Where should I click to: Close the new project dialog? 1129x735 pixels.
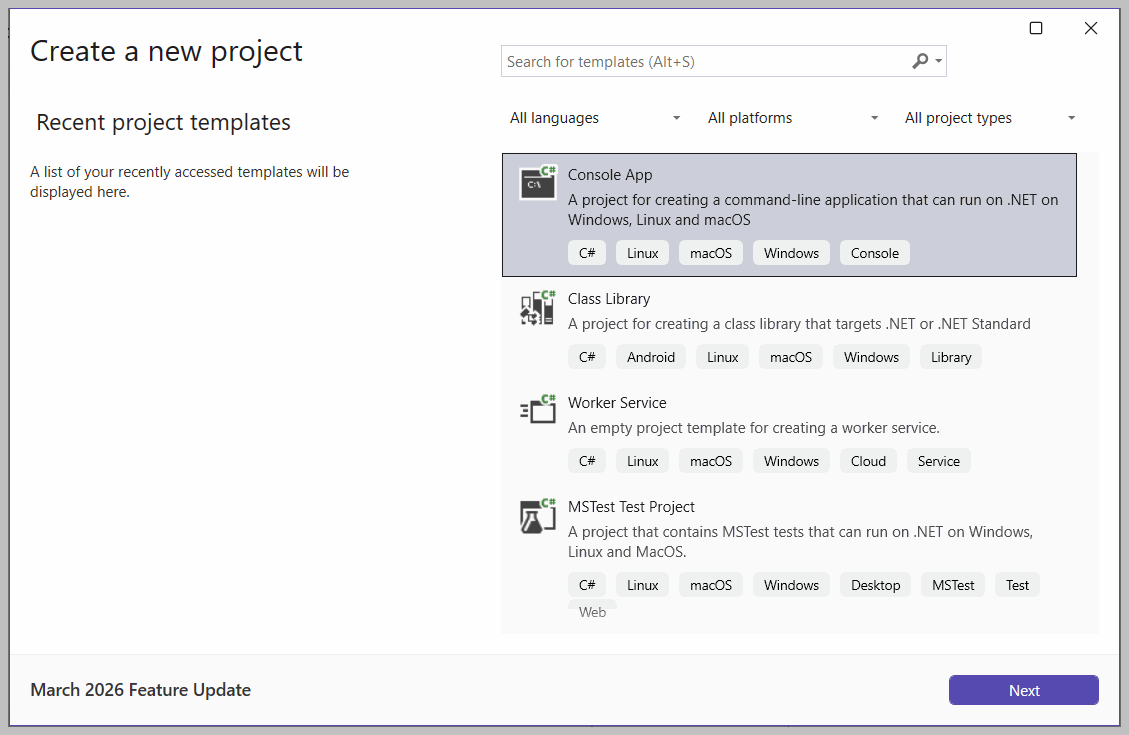coord(1091,28)
